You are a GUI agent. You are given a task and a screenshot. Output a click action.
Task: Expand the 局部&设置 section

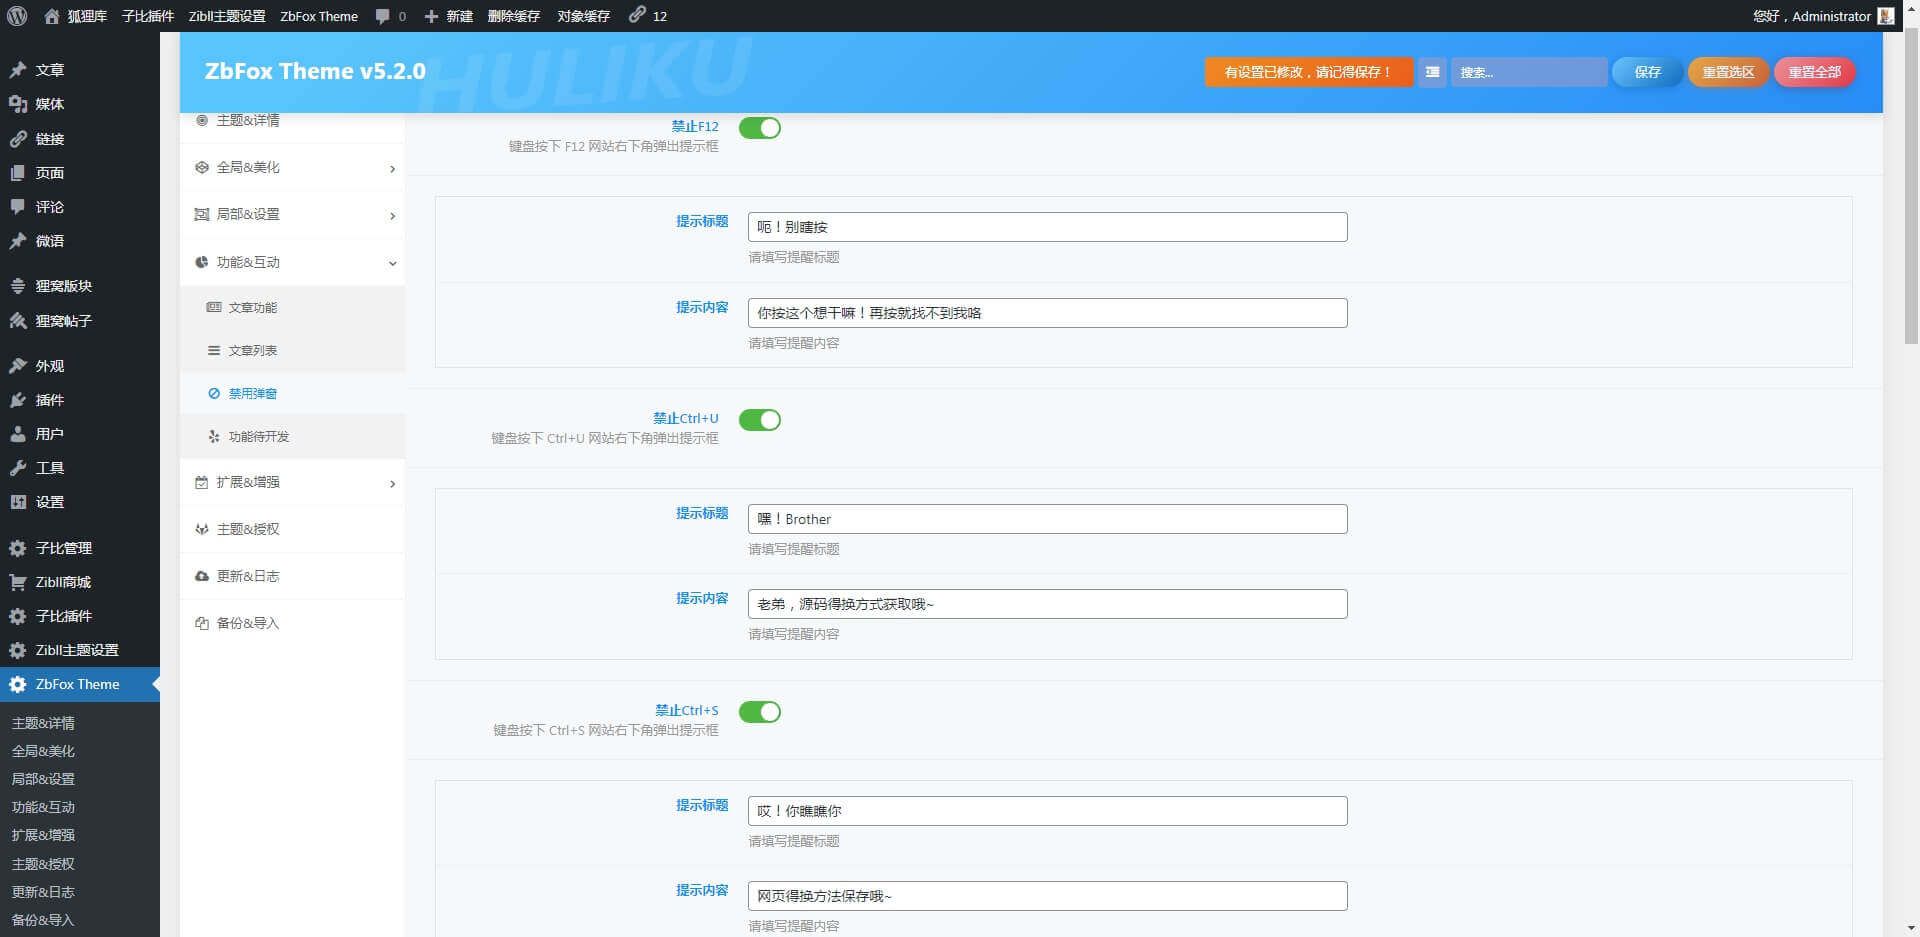[293, 215]
